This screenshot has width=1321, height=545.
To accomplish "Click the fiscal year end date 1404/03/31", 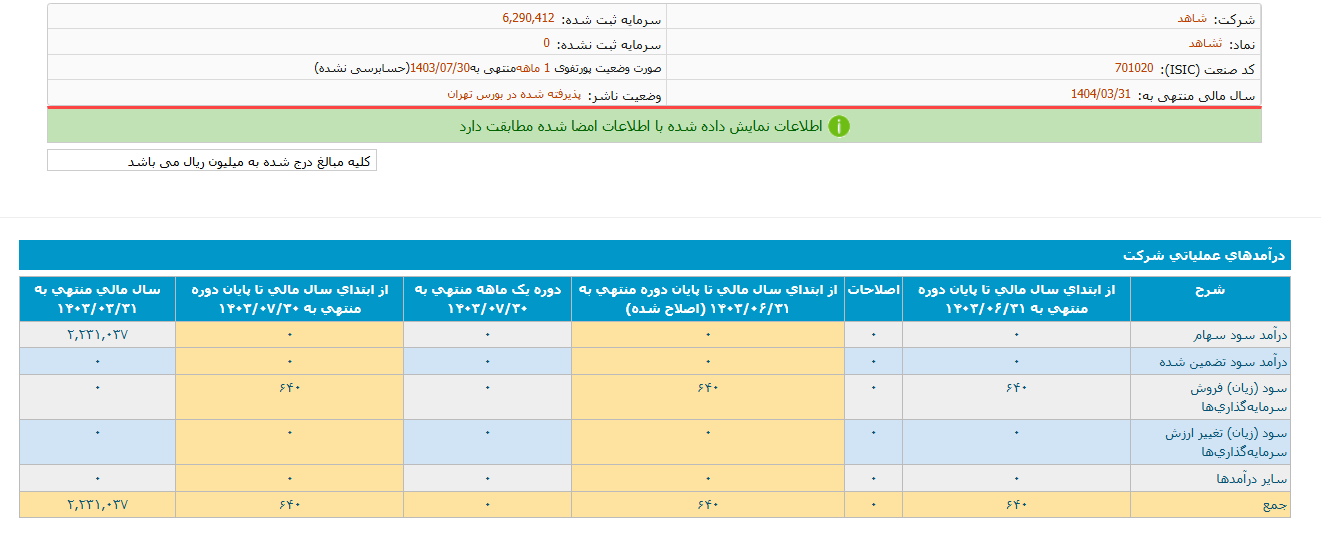I will [1100, 94].
